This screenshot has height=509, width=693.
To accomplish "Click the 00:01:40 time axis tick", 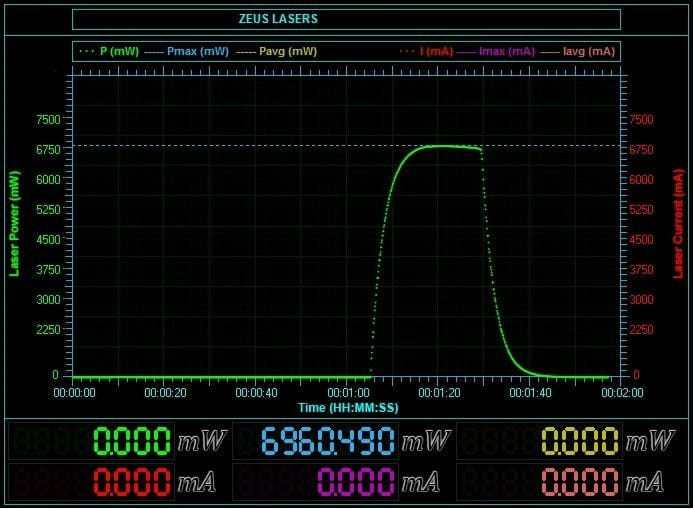I will [x=530, y=393].
